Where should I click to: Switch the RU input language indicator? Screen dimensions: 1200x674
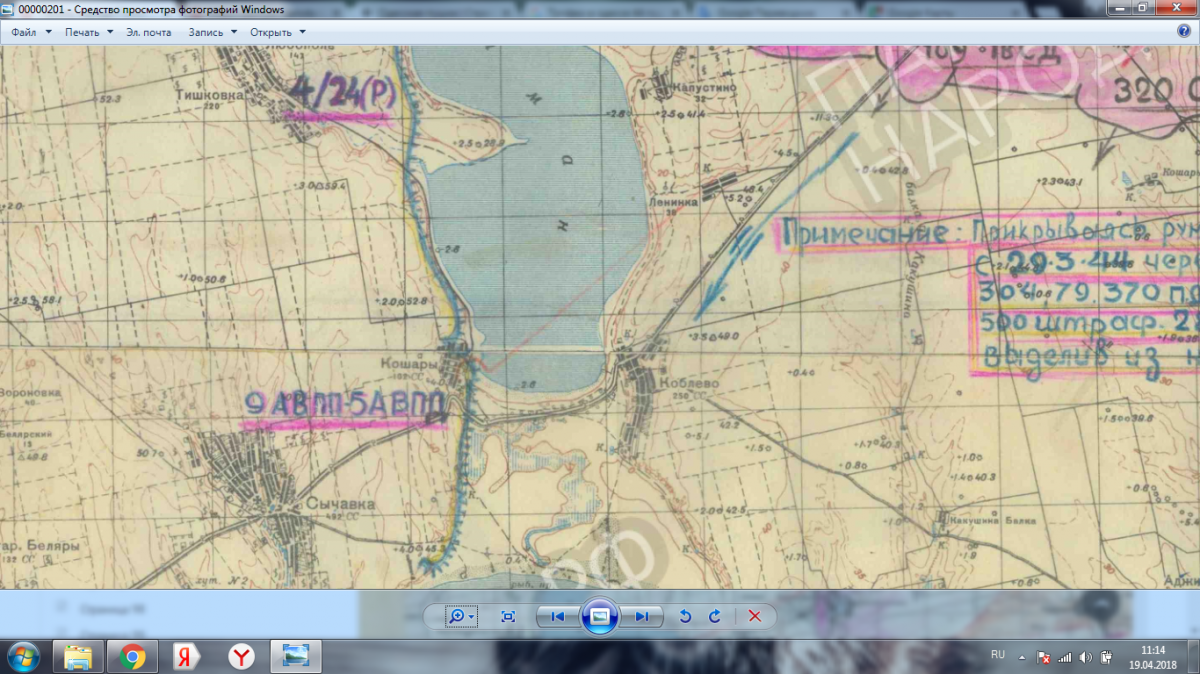(x=997, y=654)
